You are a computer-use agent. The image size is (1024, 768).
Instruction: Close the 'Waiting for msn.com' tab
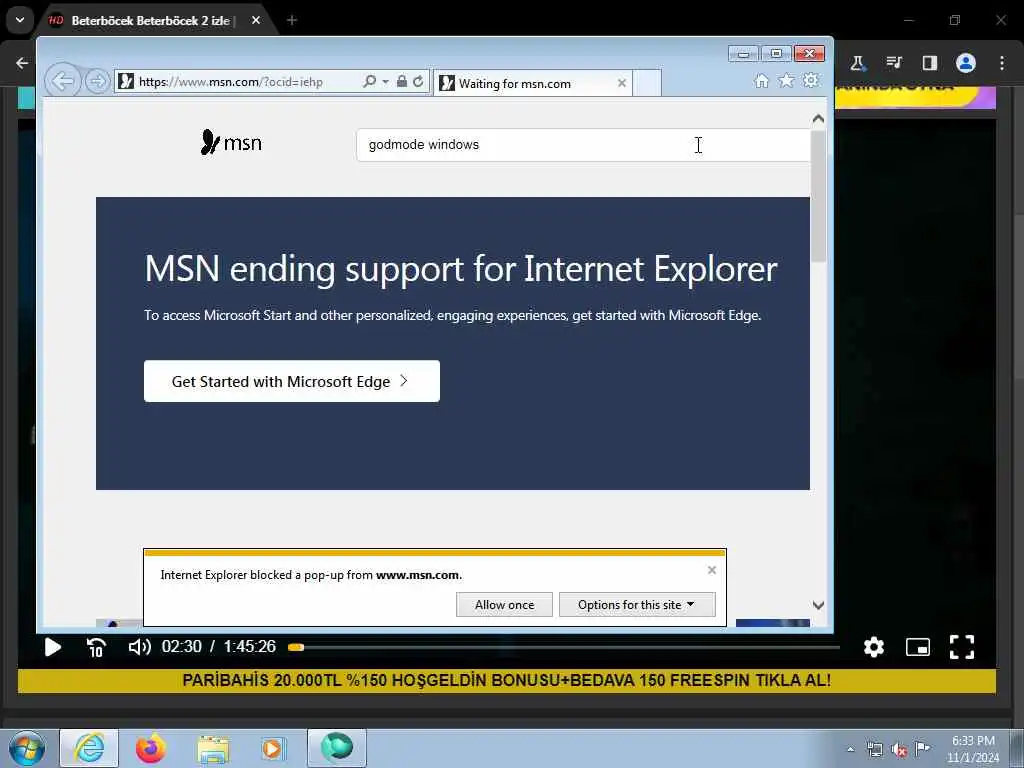(x=622, y=83)
